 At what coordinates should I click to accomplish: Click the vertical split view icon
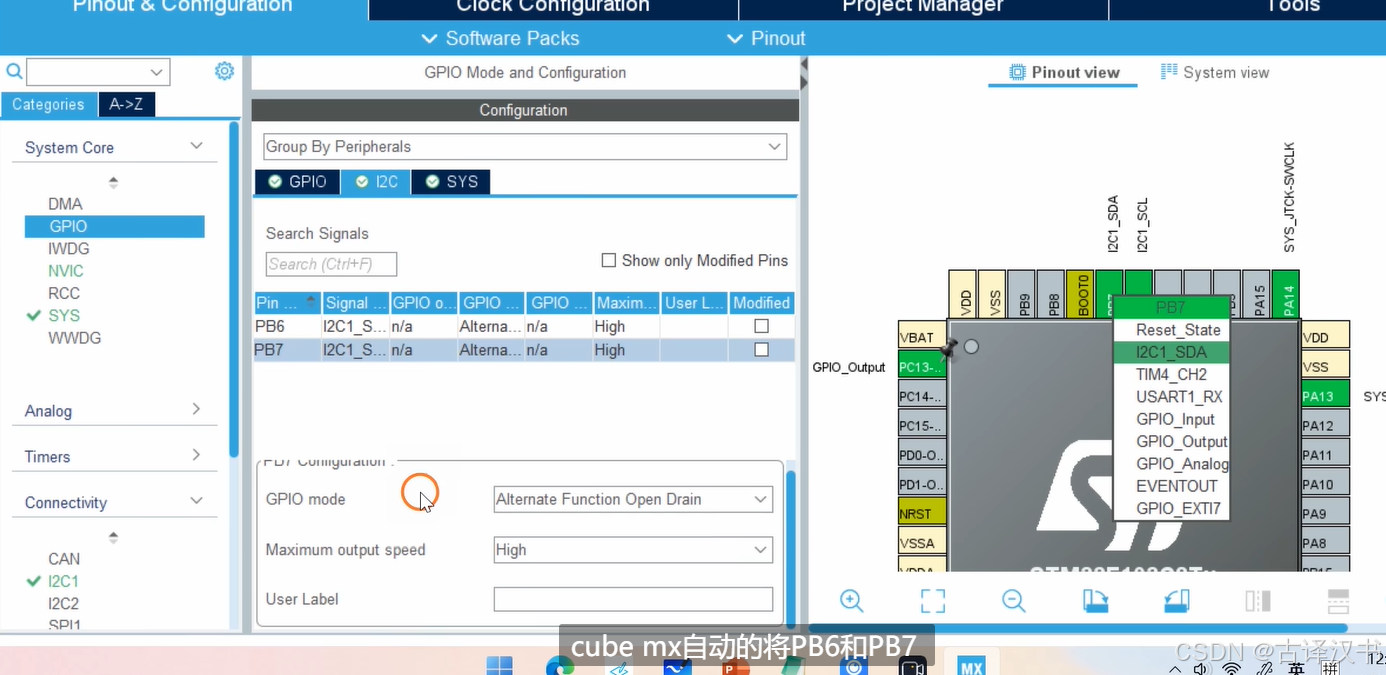tap(1338, 600)
